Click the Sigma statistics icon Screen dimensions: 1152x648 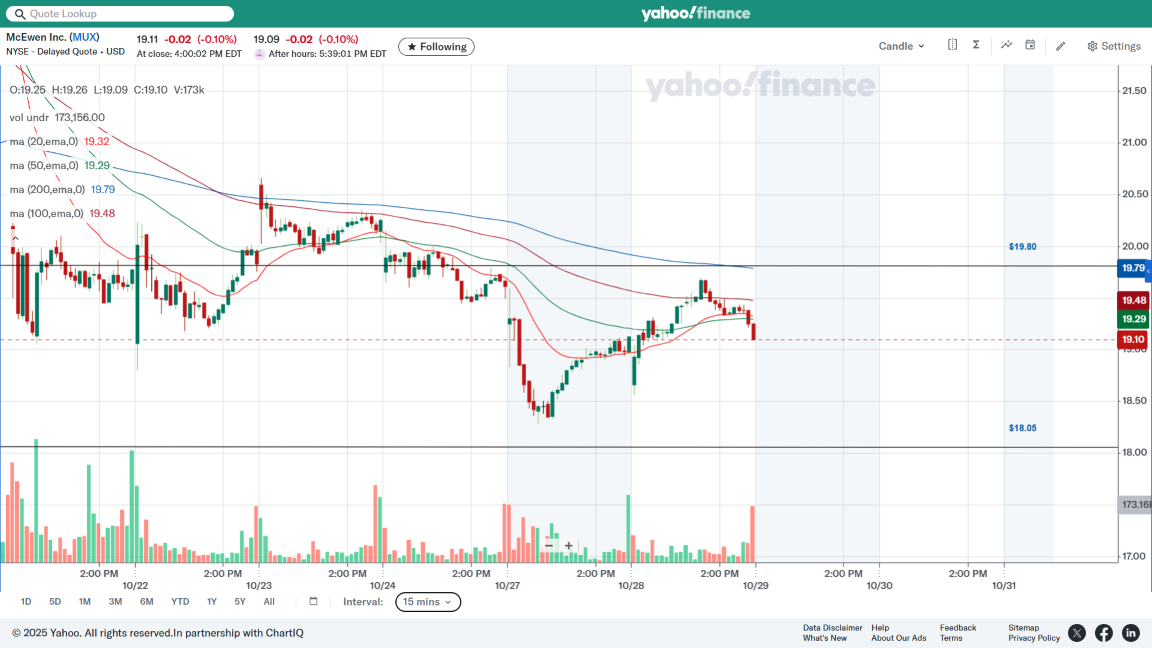pyautogui.click(x=976, y=45)
